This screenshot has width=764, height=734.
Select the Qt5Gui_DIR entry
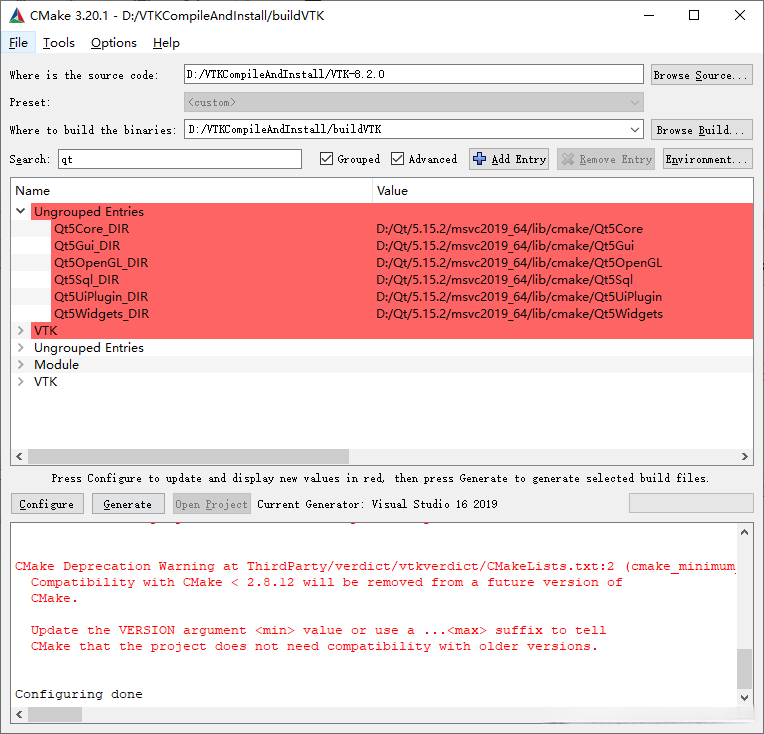[x=87, y=246]
